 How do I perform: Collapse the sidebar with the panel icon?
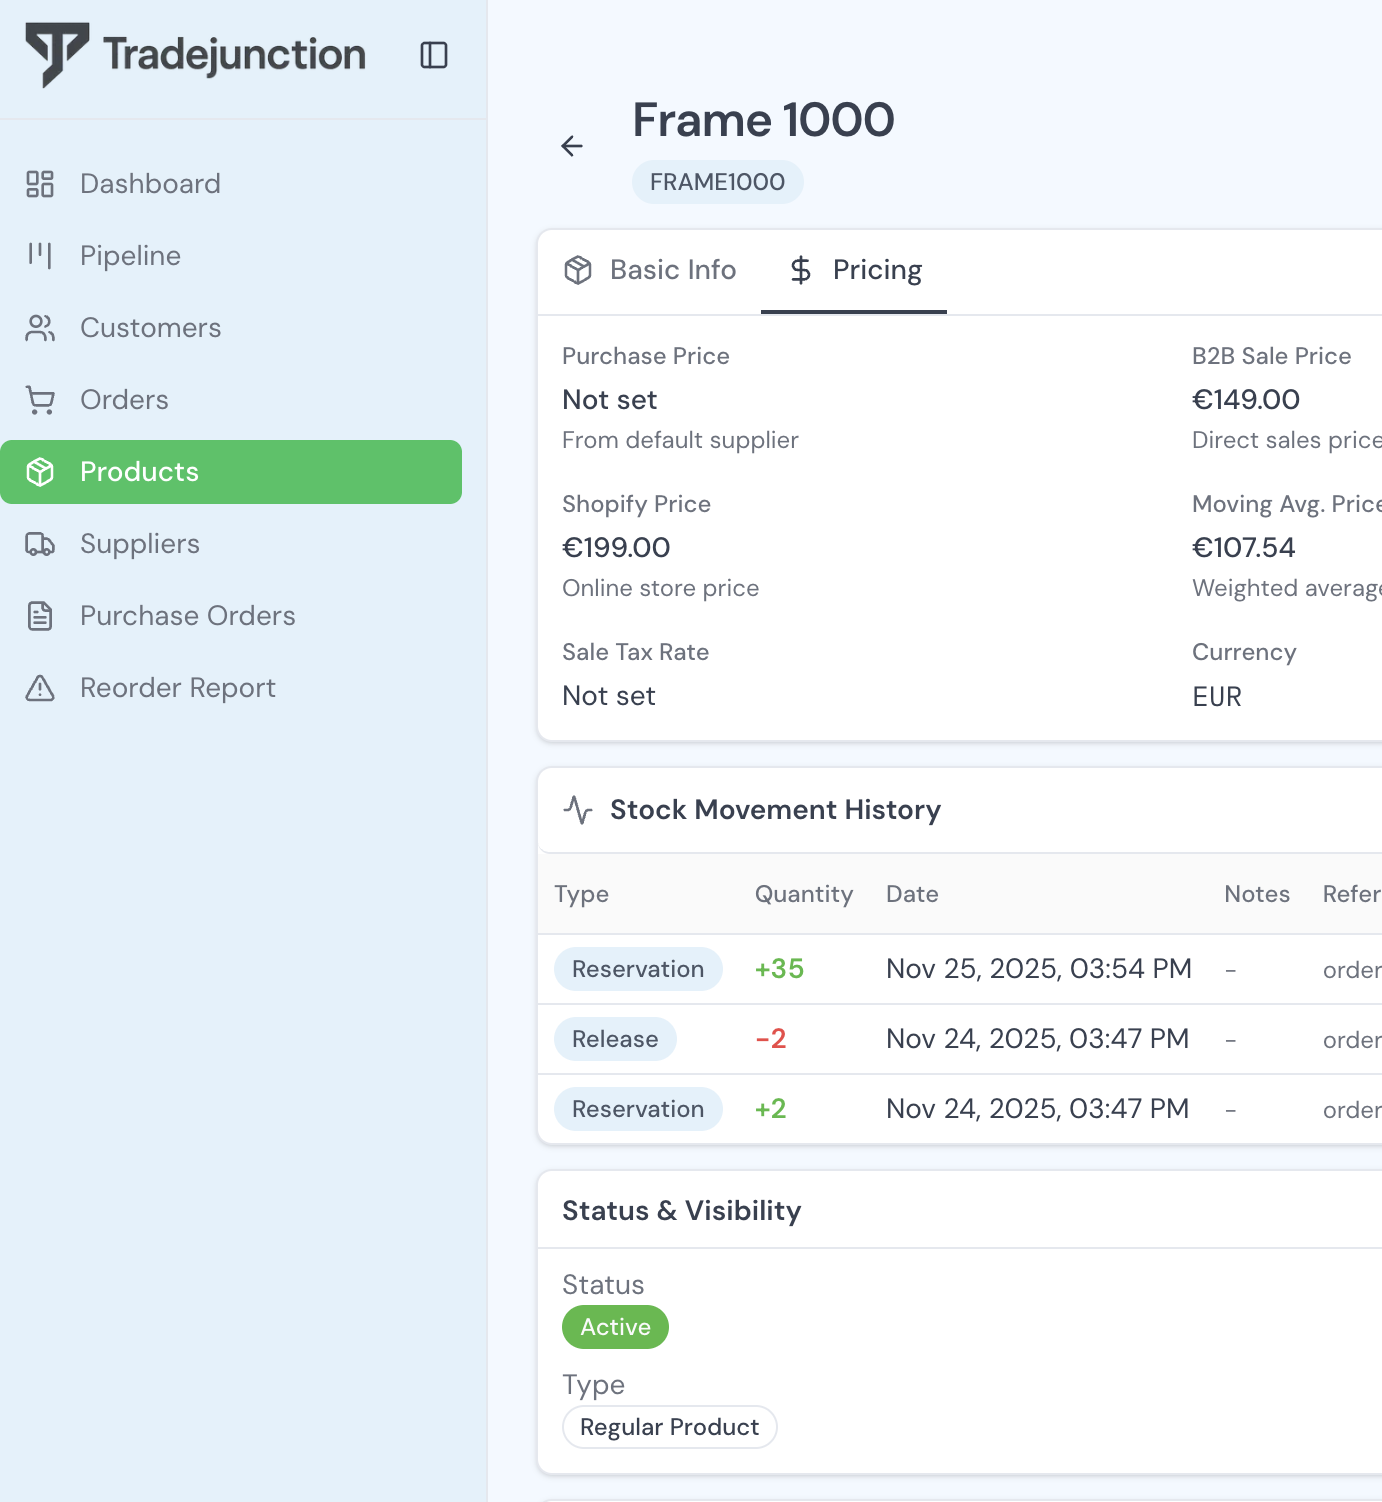click(x=434, y=55)
